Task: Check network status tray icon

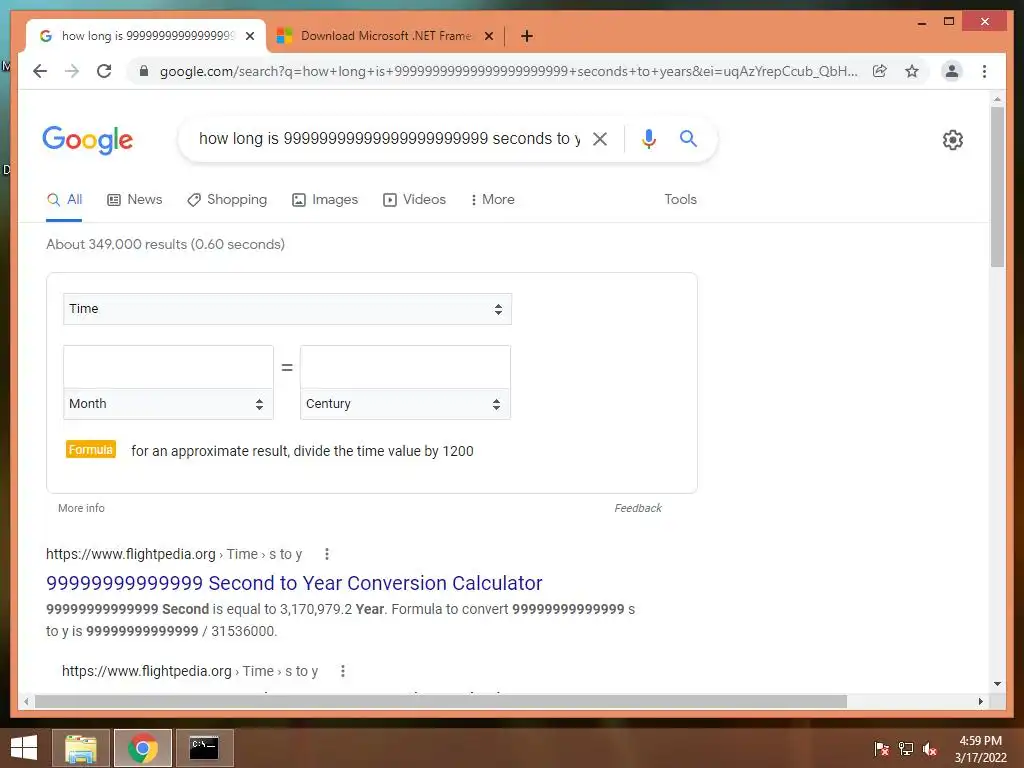Action: [906, 749]
